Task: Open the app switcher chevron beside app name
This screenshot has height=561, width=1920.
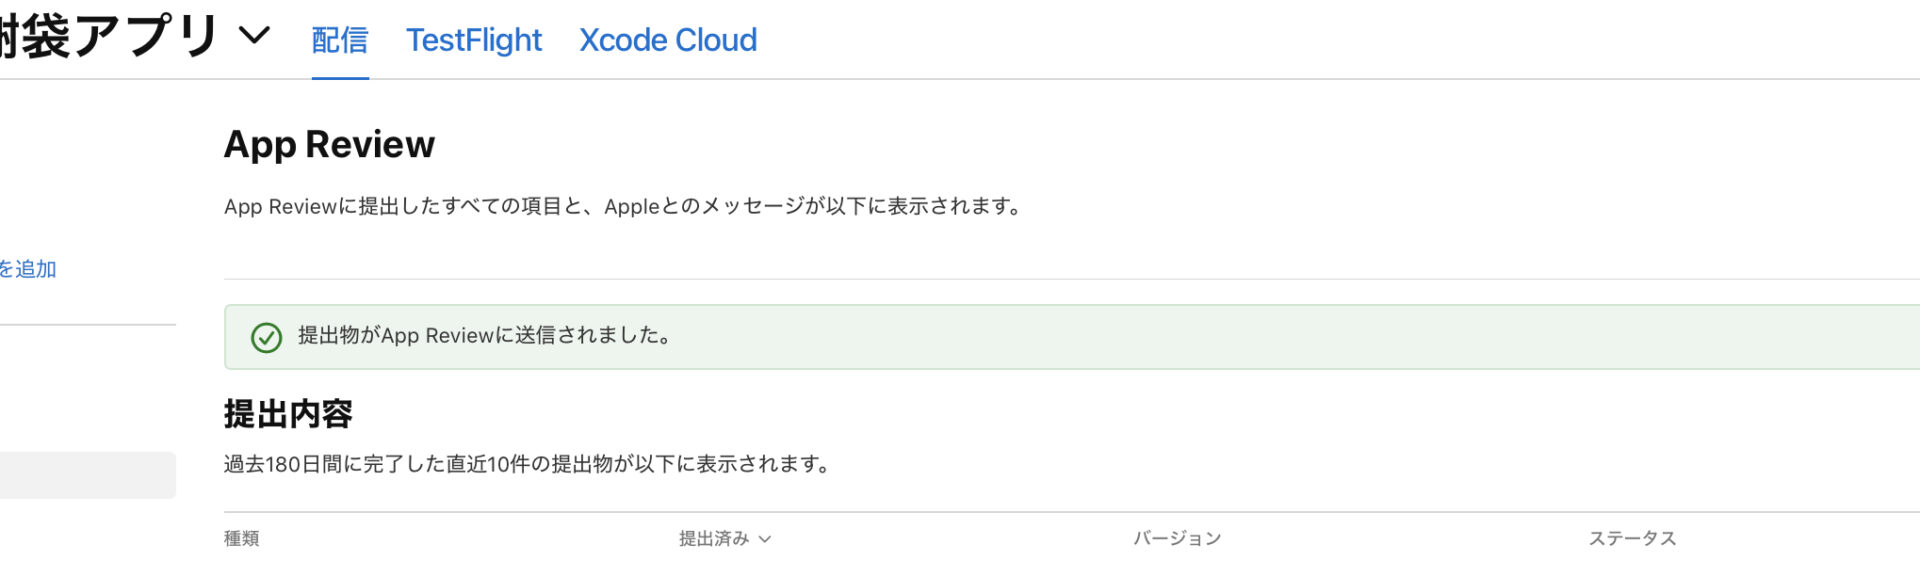Action: 255,36
